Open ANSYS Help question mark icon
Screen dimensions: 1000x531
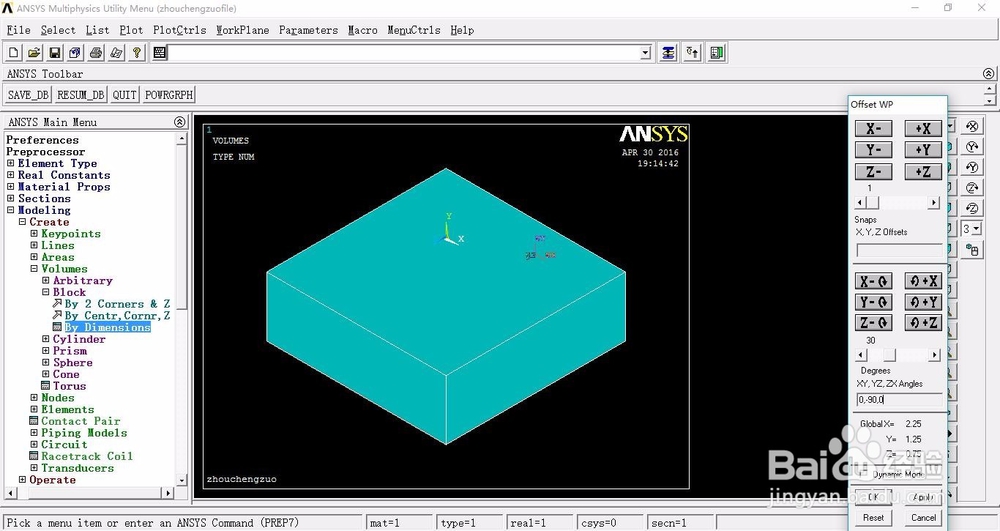[136, 53]
